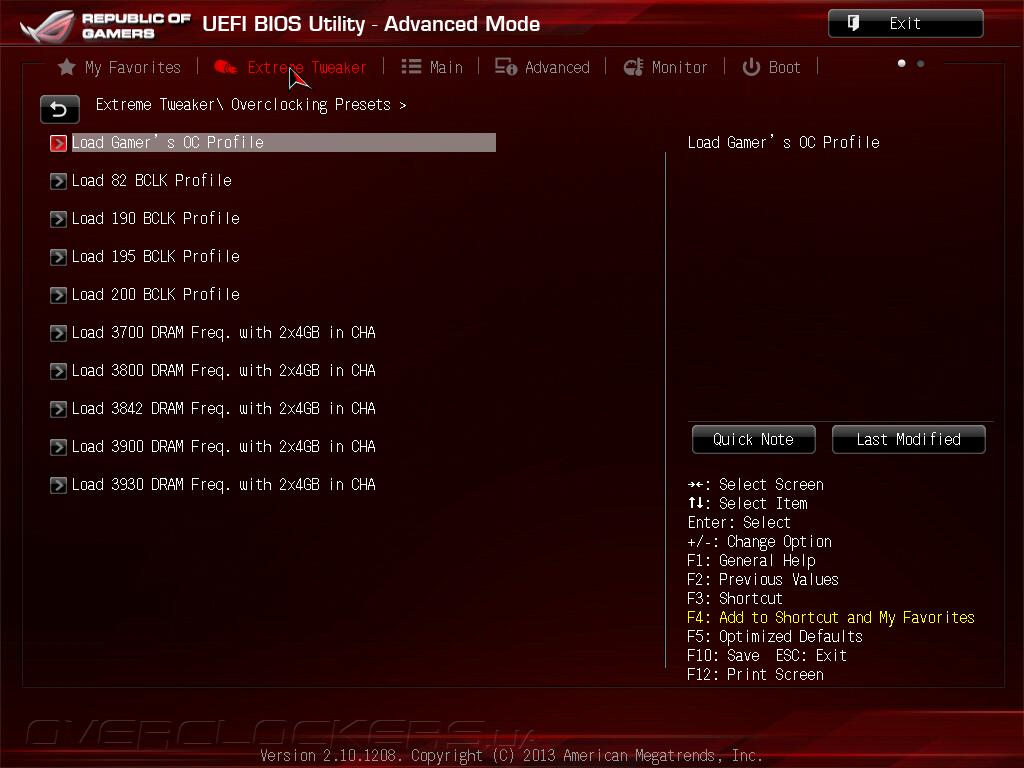The height and width of the screenshot is (768, 1024).
Task: Select Load 3900 DRAM Freq. with 2x4GB
Action: (223, 446)
